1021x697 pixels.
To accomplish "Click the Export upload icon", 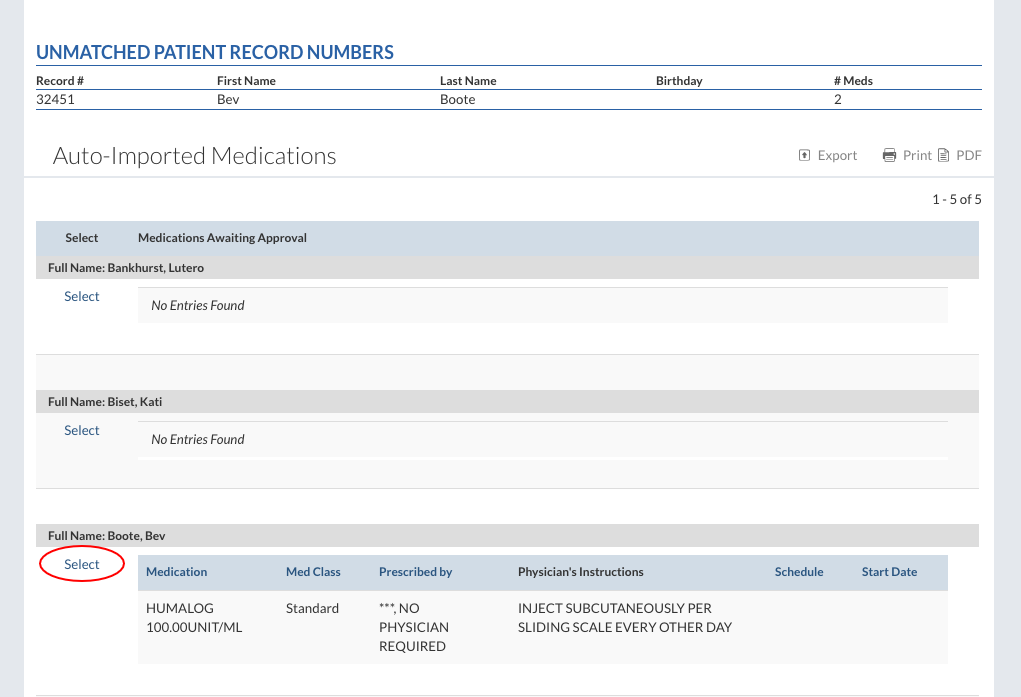I will click(x=804, y=155).
